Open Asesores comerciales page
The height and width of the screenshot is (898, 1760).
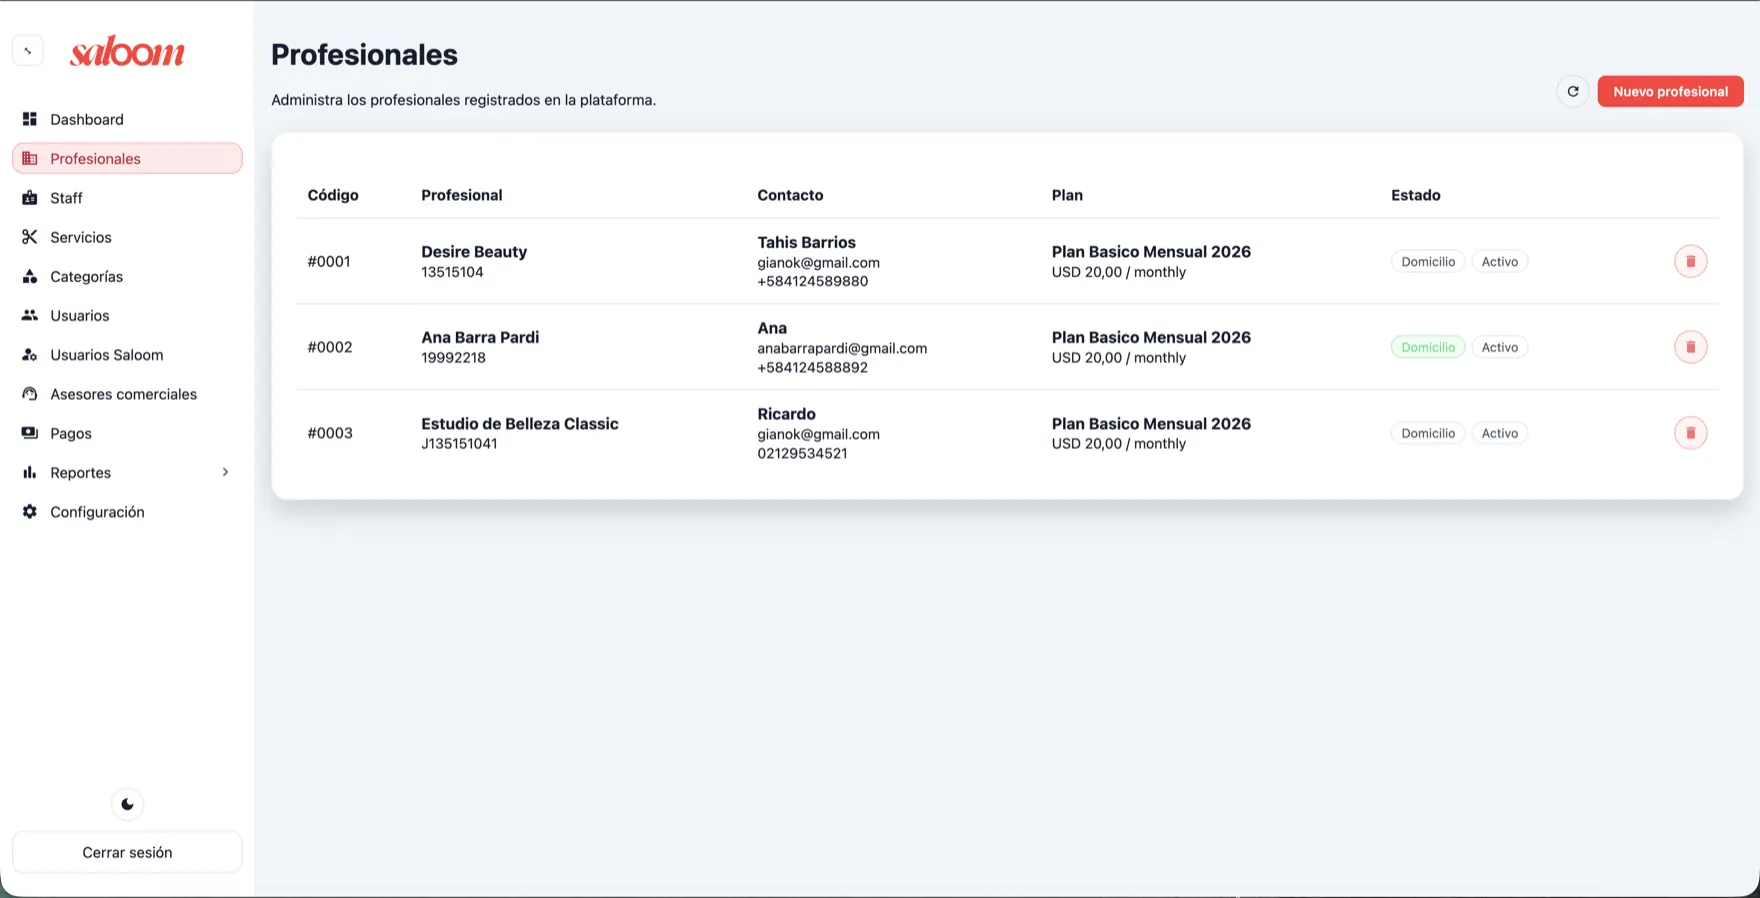[127, 394]
